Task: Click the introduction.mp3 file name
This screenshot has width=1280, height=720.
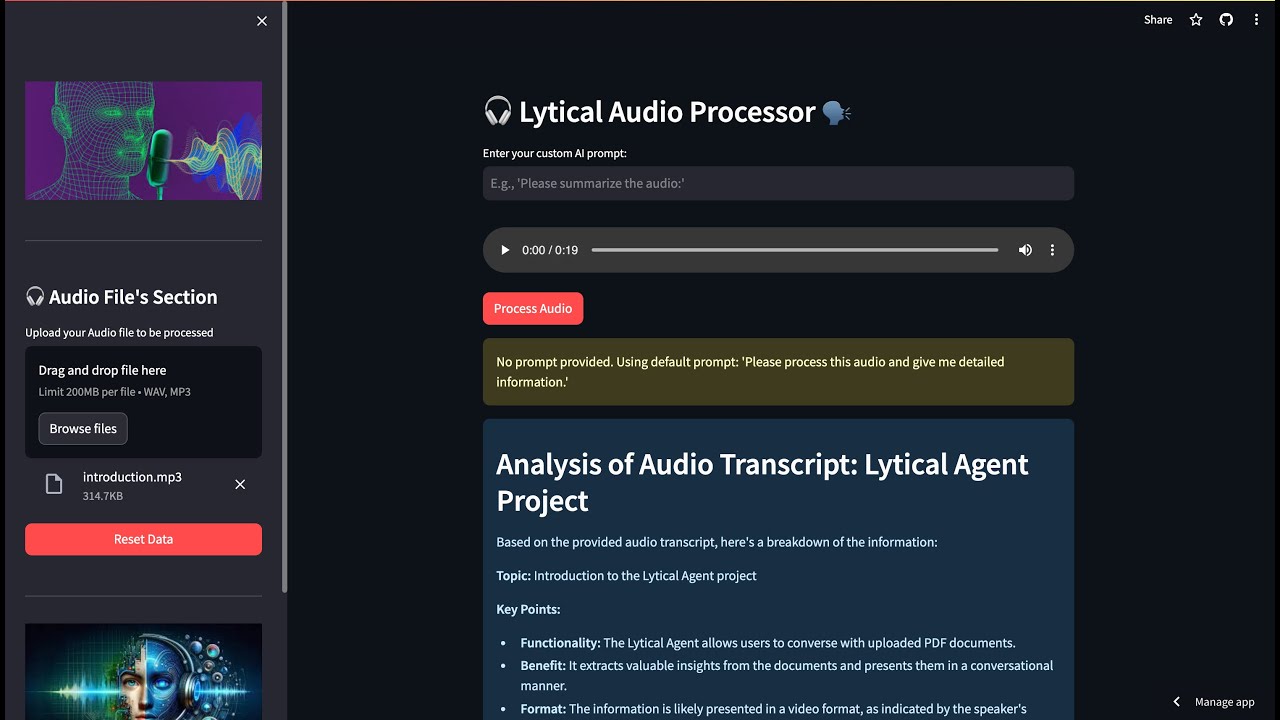Action: pyautogui.click(x=132, y=477)
